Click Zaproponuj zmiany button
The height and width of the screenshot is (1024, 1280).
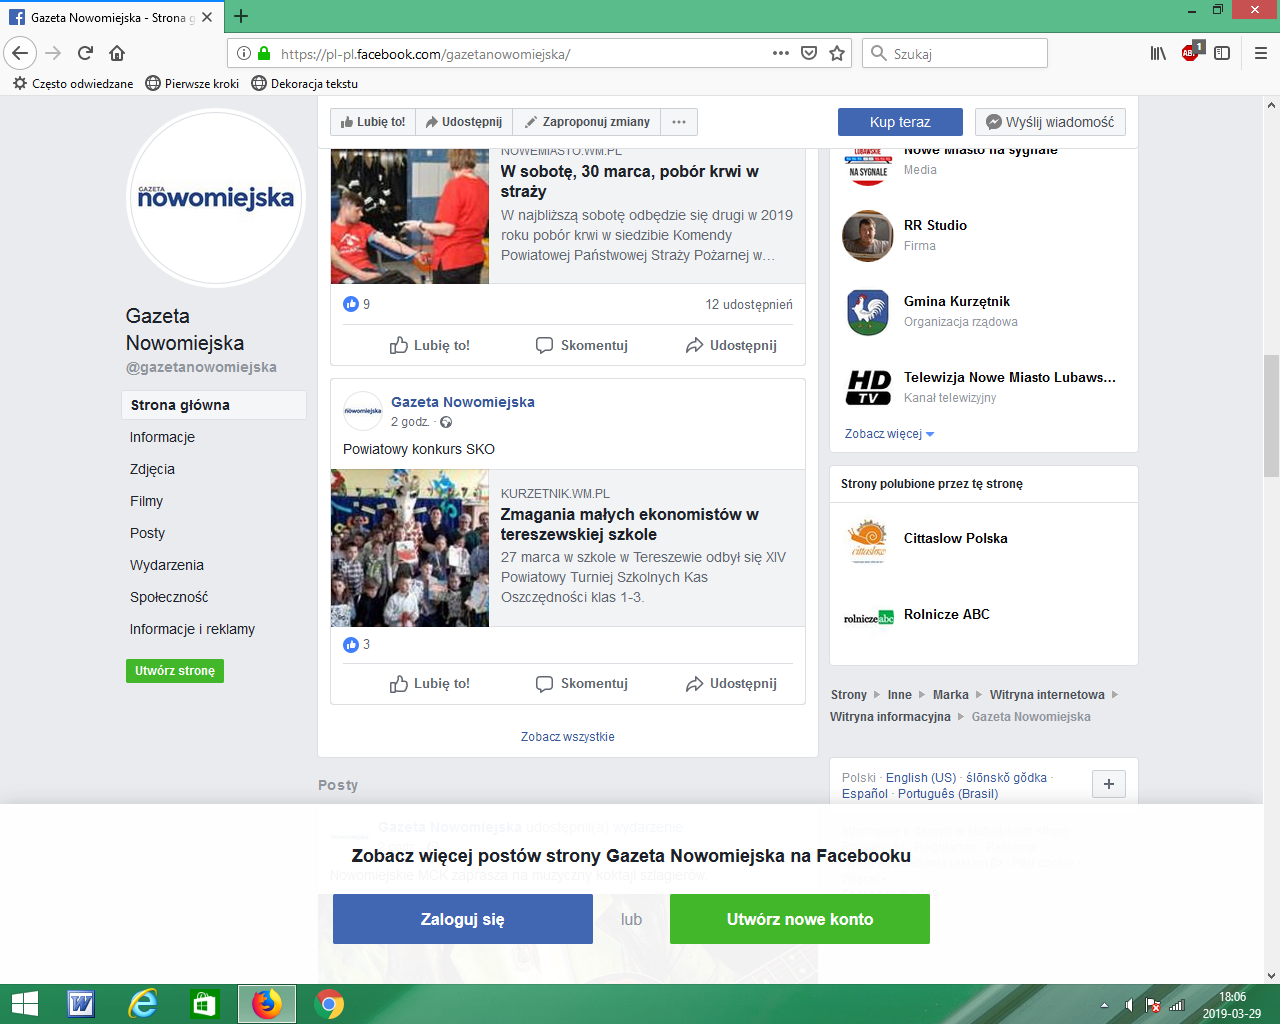pyautogui.click(x=587, y=122)
